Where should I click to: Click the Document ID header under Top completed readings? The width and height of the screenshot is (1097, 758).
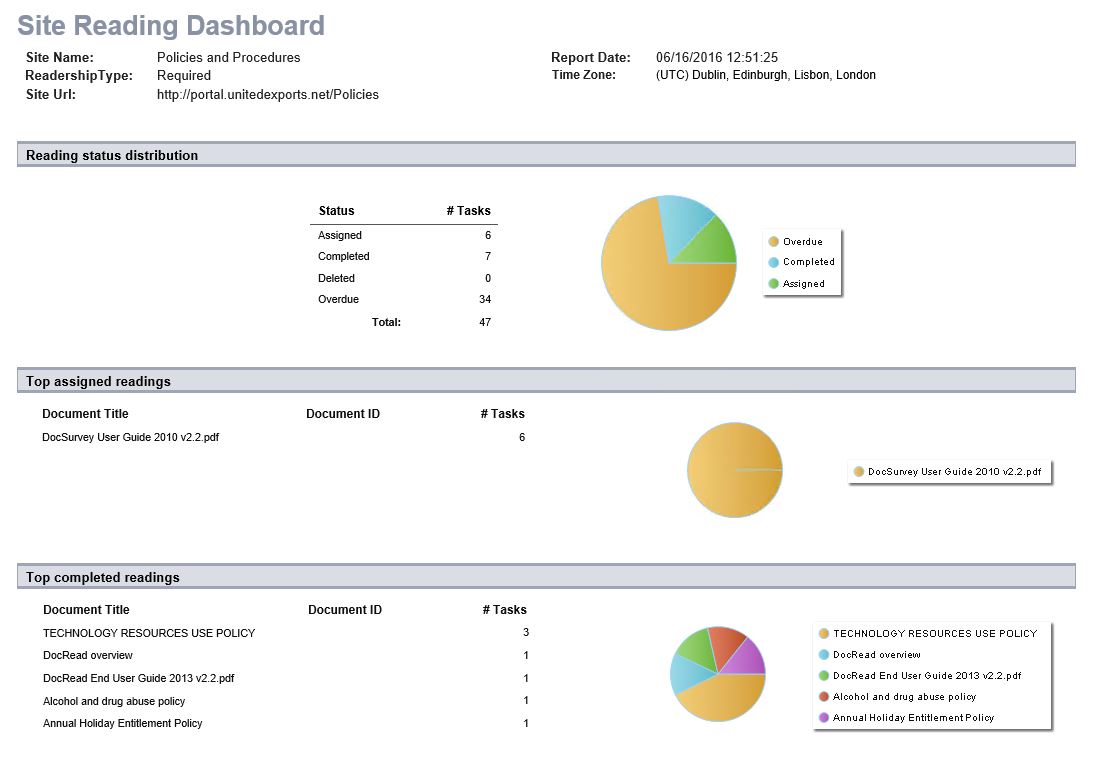click(344, 610)
